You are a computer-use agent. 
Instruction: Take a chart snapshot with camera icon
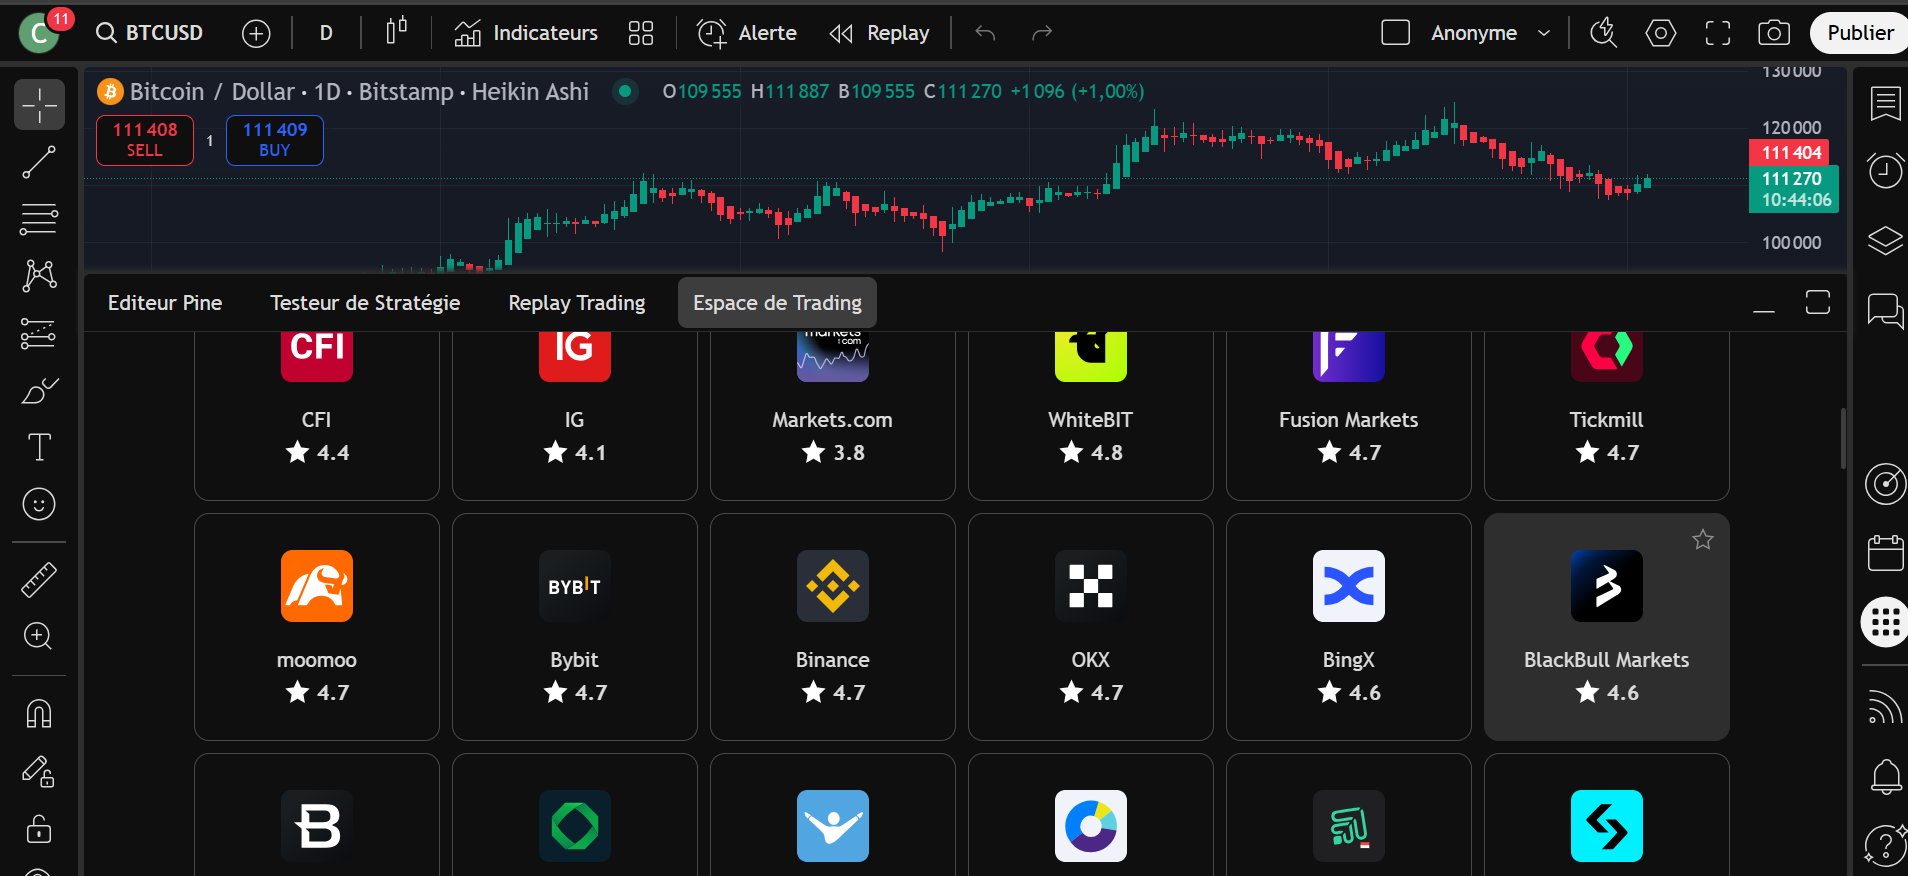1773,33
